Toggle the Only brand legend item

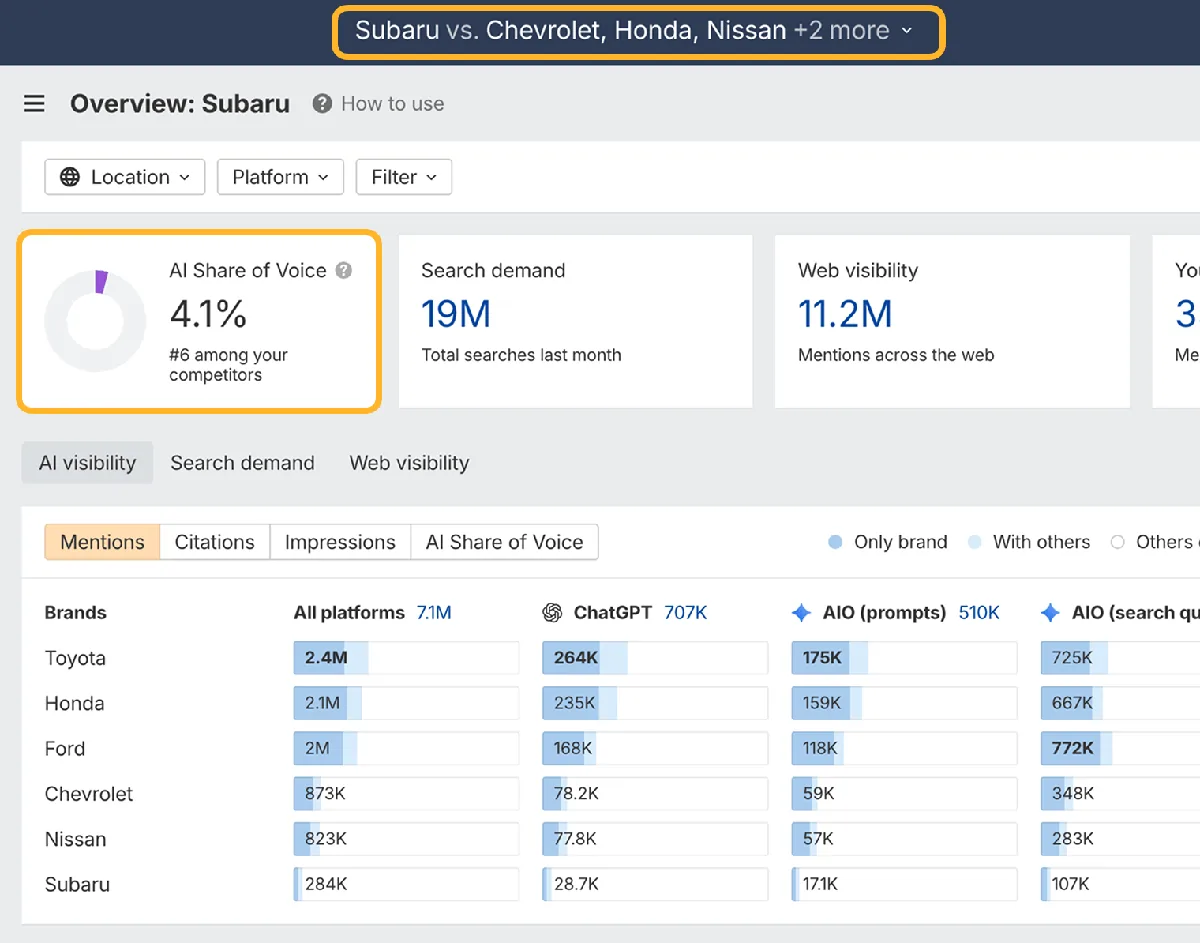888,542
